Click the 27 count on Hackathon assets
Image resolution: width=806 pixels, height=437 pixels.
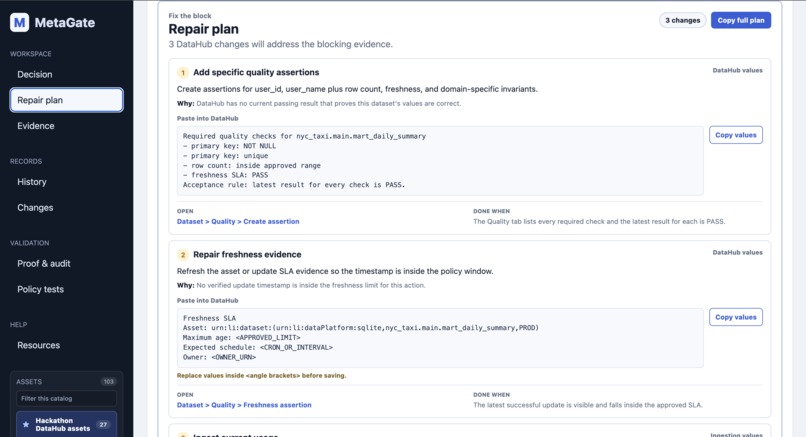[103, 425]
